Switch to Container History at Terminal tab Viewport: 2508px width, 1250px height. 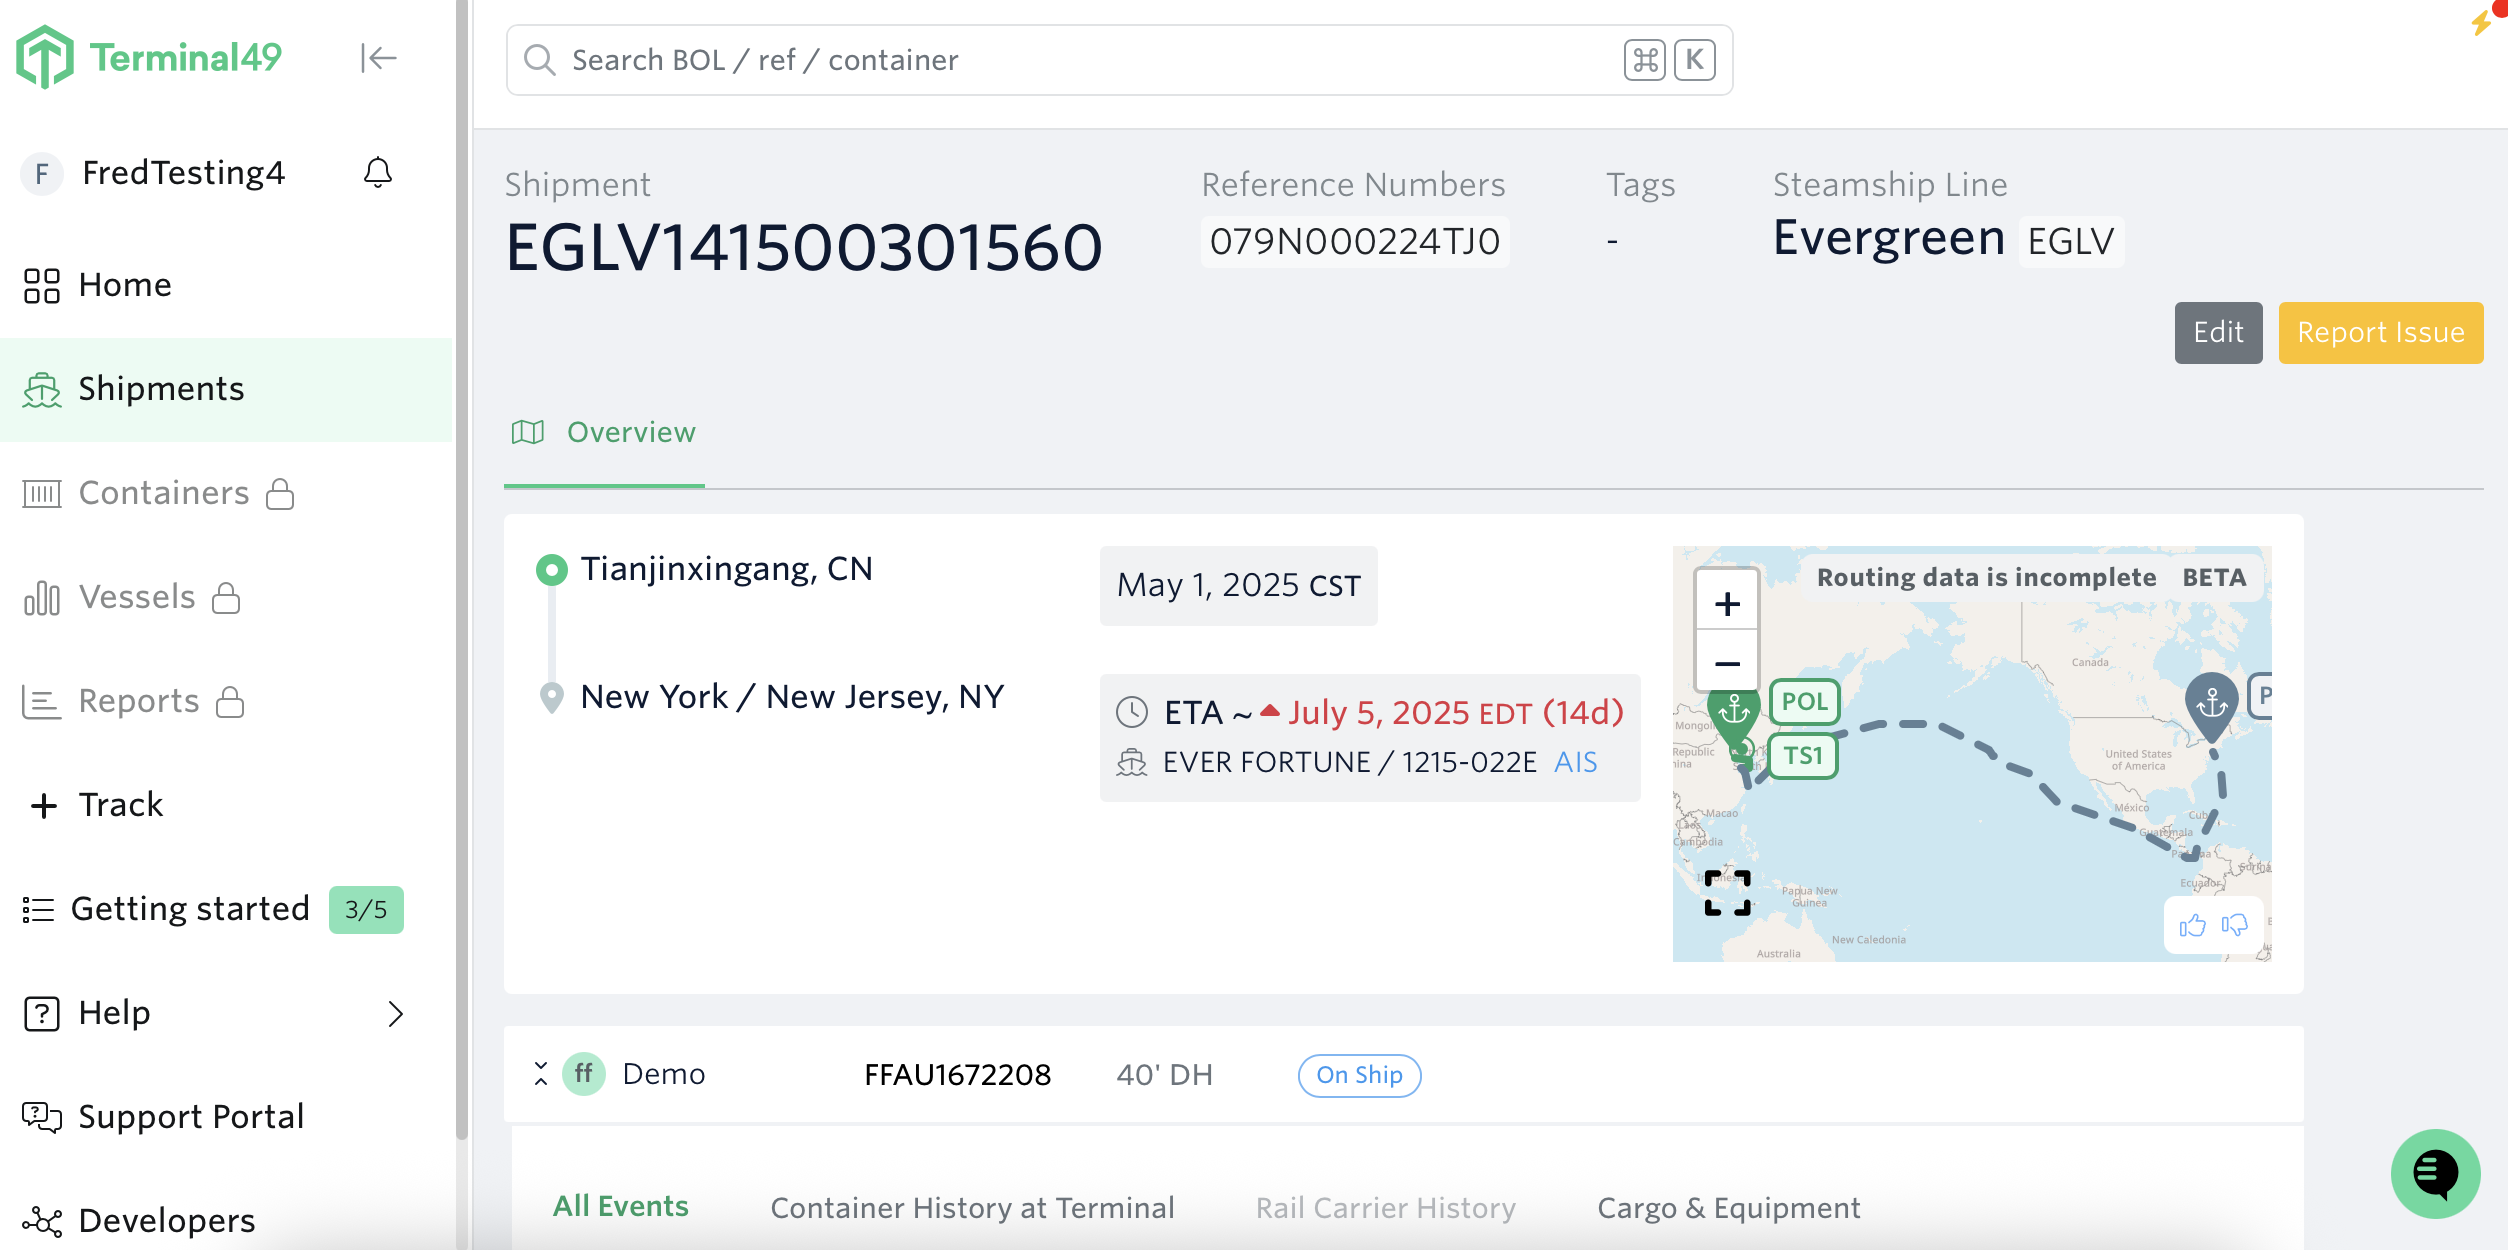tap(972, 1208)
